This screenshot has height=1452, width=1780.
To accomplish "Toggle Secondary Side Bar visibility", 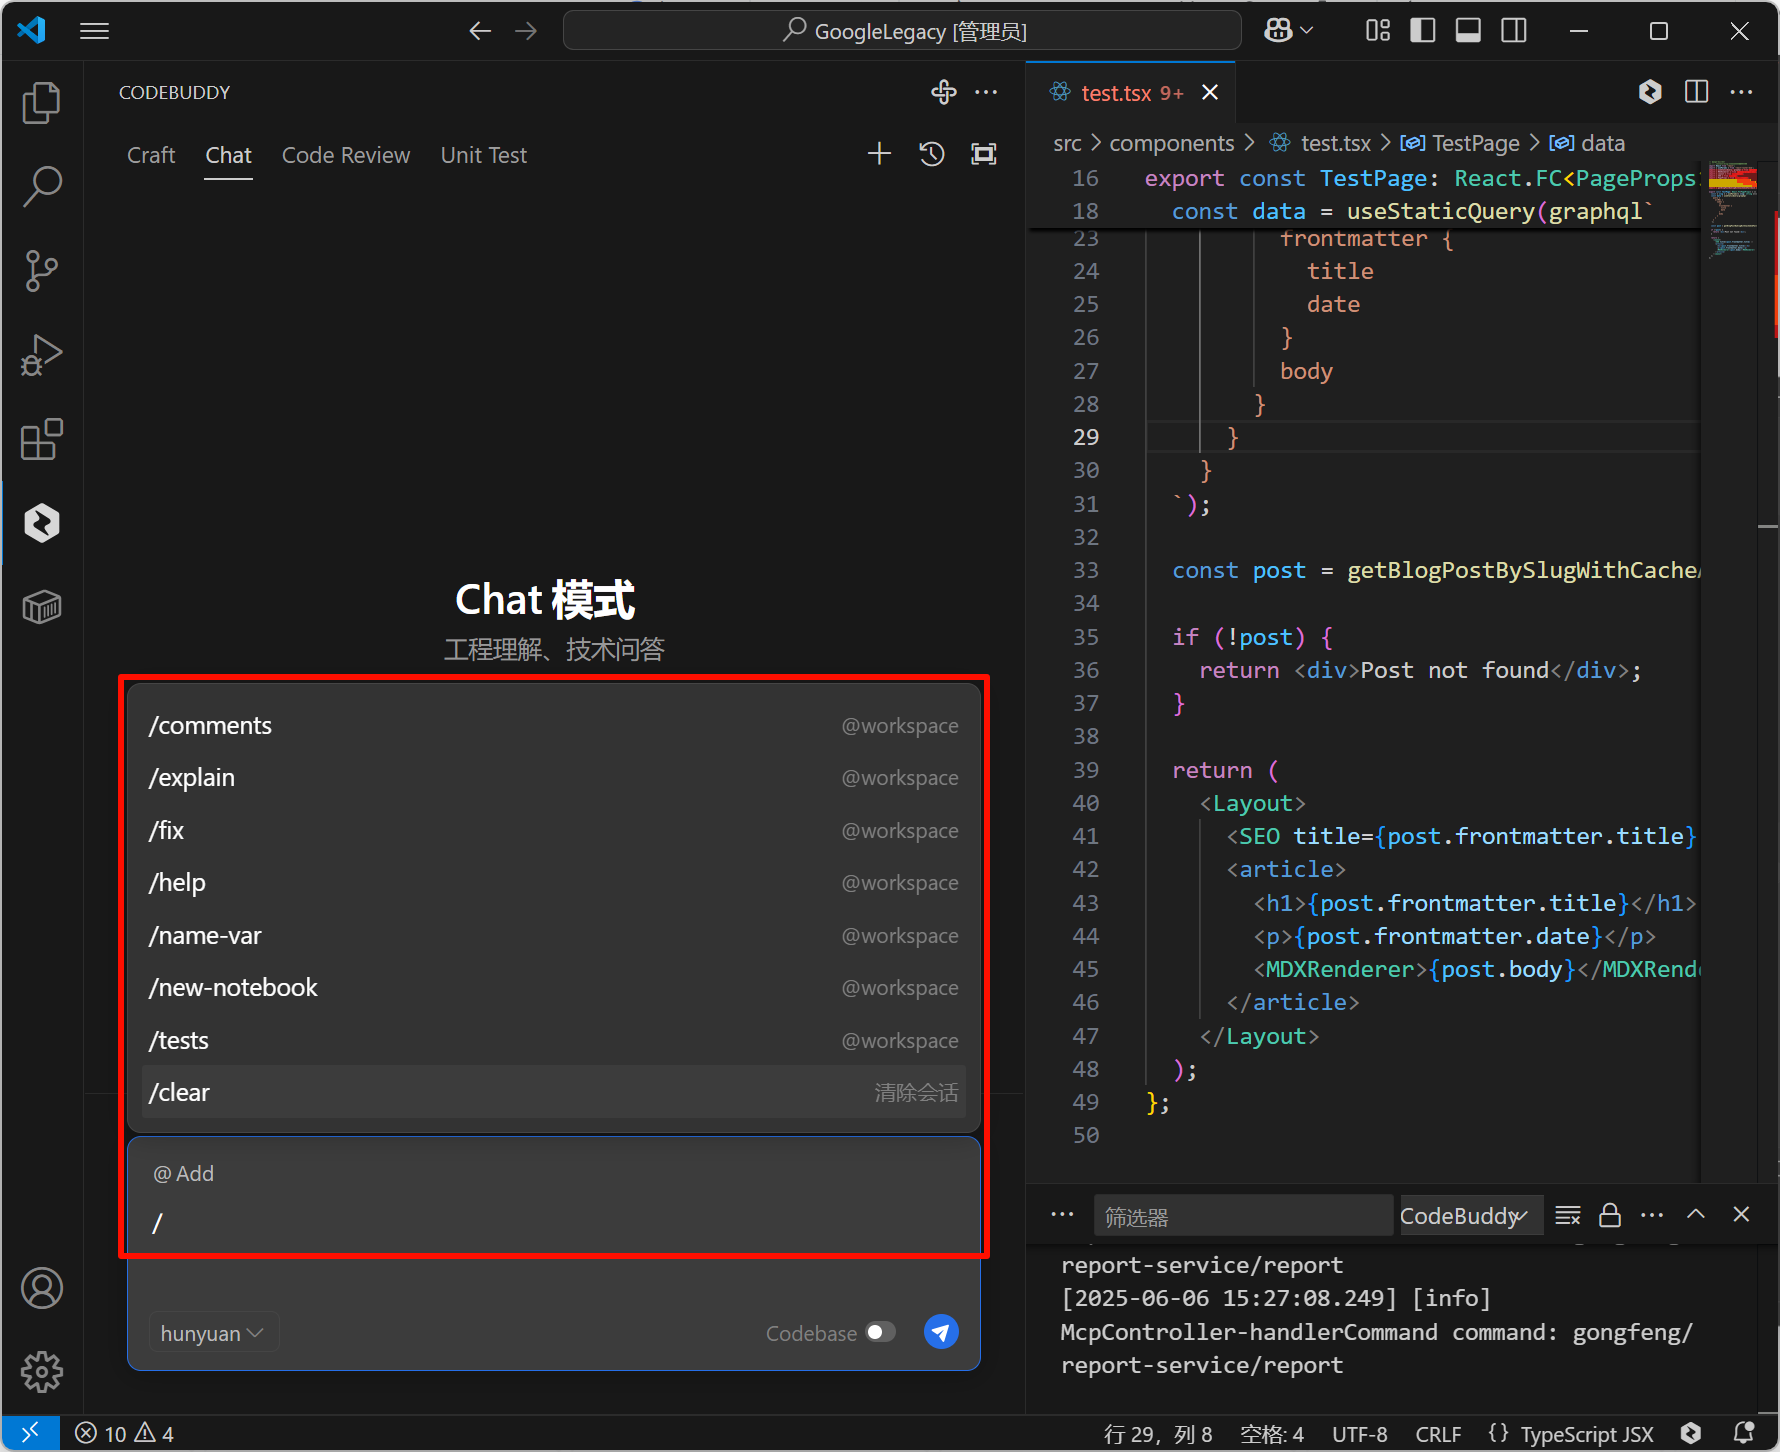I will click(x=1514, y=31).
